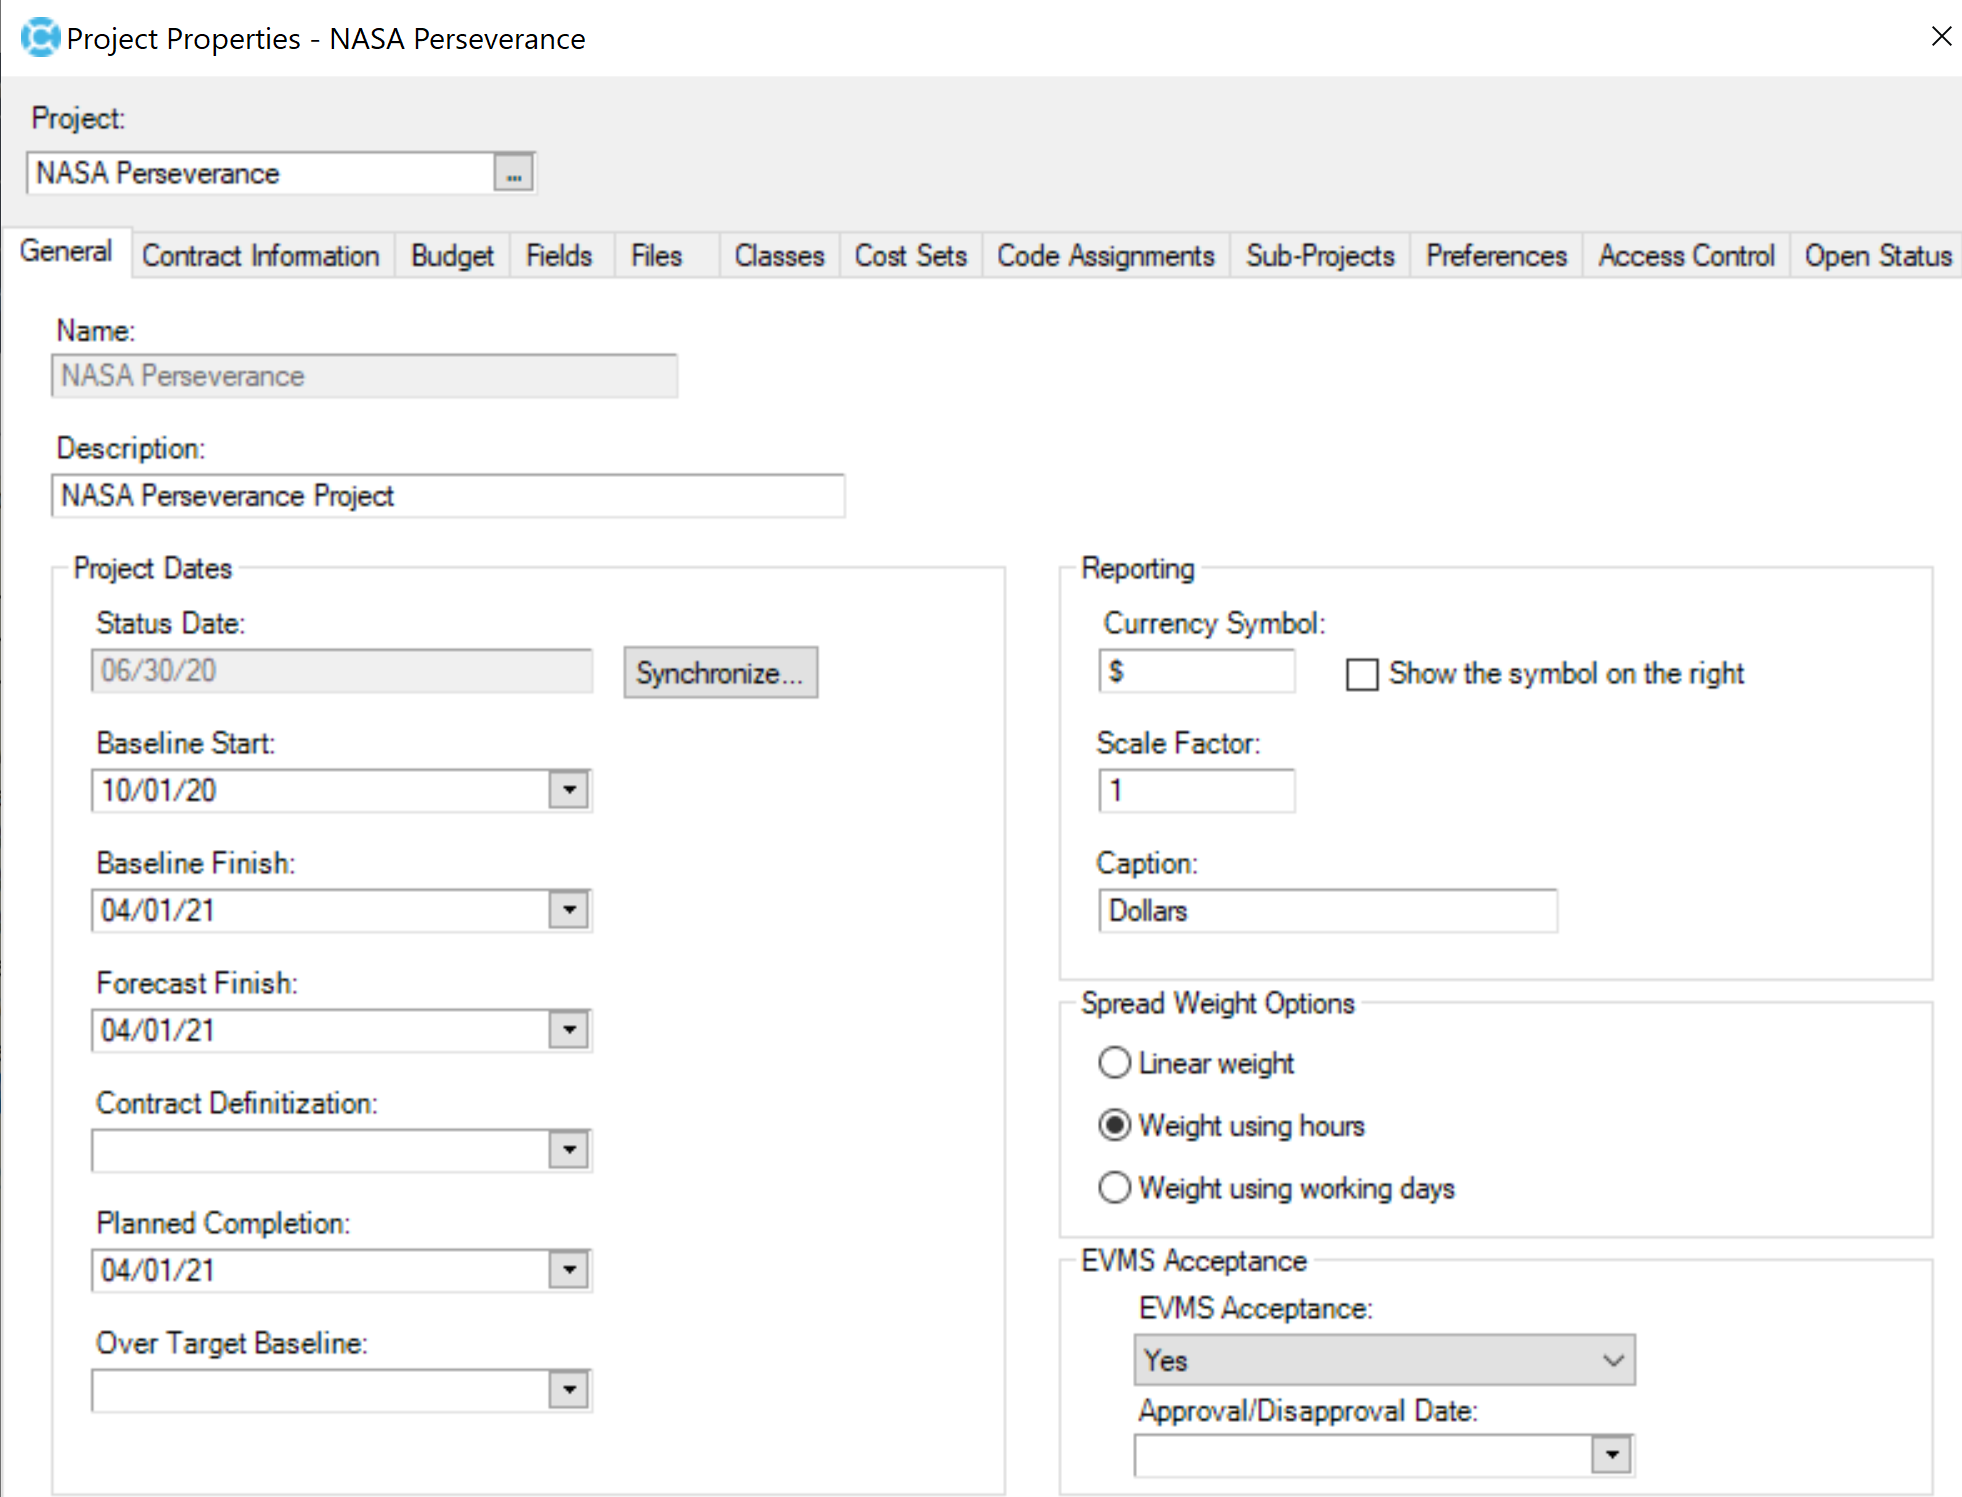Select the General tab

click(66, 251)
